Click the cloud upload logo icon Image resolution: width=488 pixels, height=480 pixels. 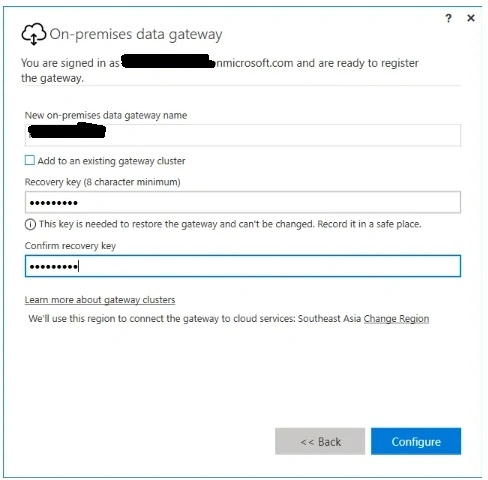click(x=34, y=34)
